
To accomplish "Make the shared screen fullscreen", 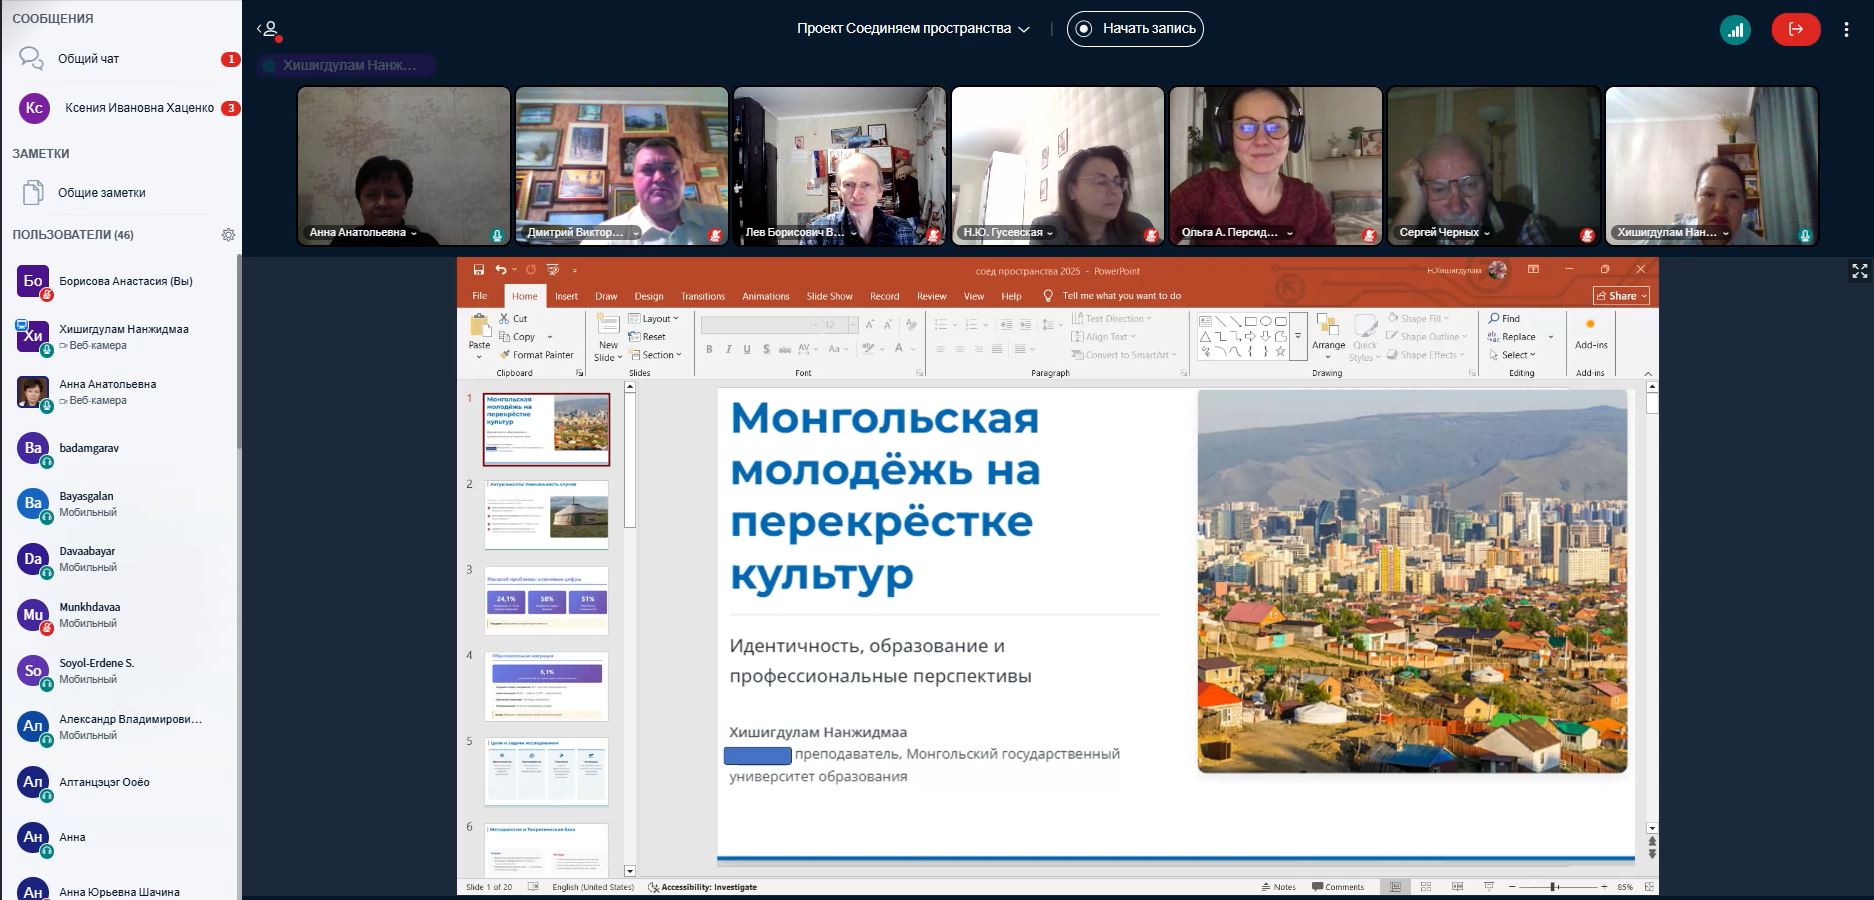I will 1859,271.
